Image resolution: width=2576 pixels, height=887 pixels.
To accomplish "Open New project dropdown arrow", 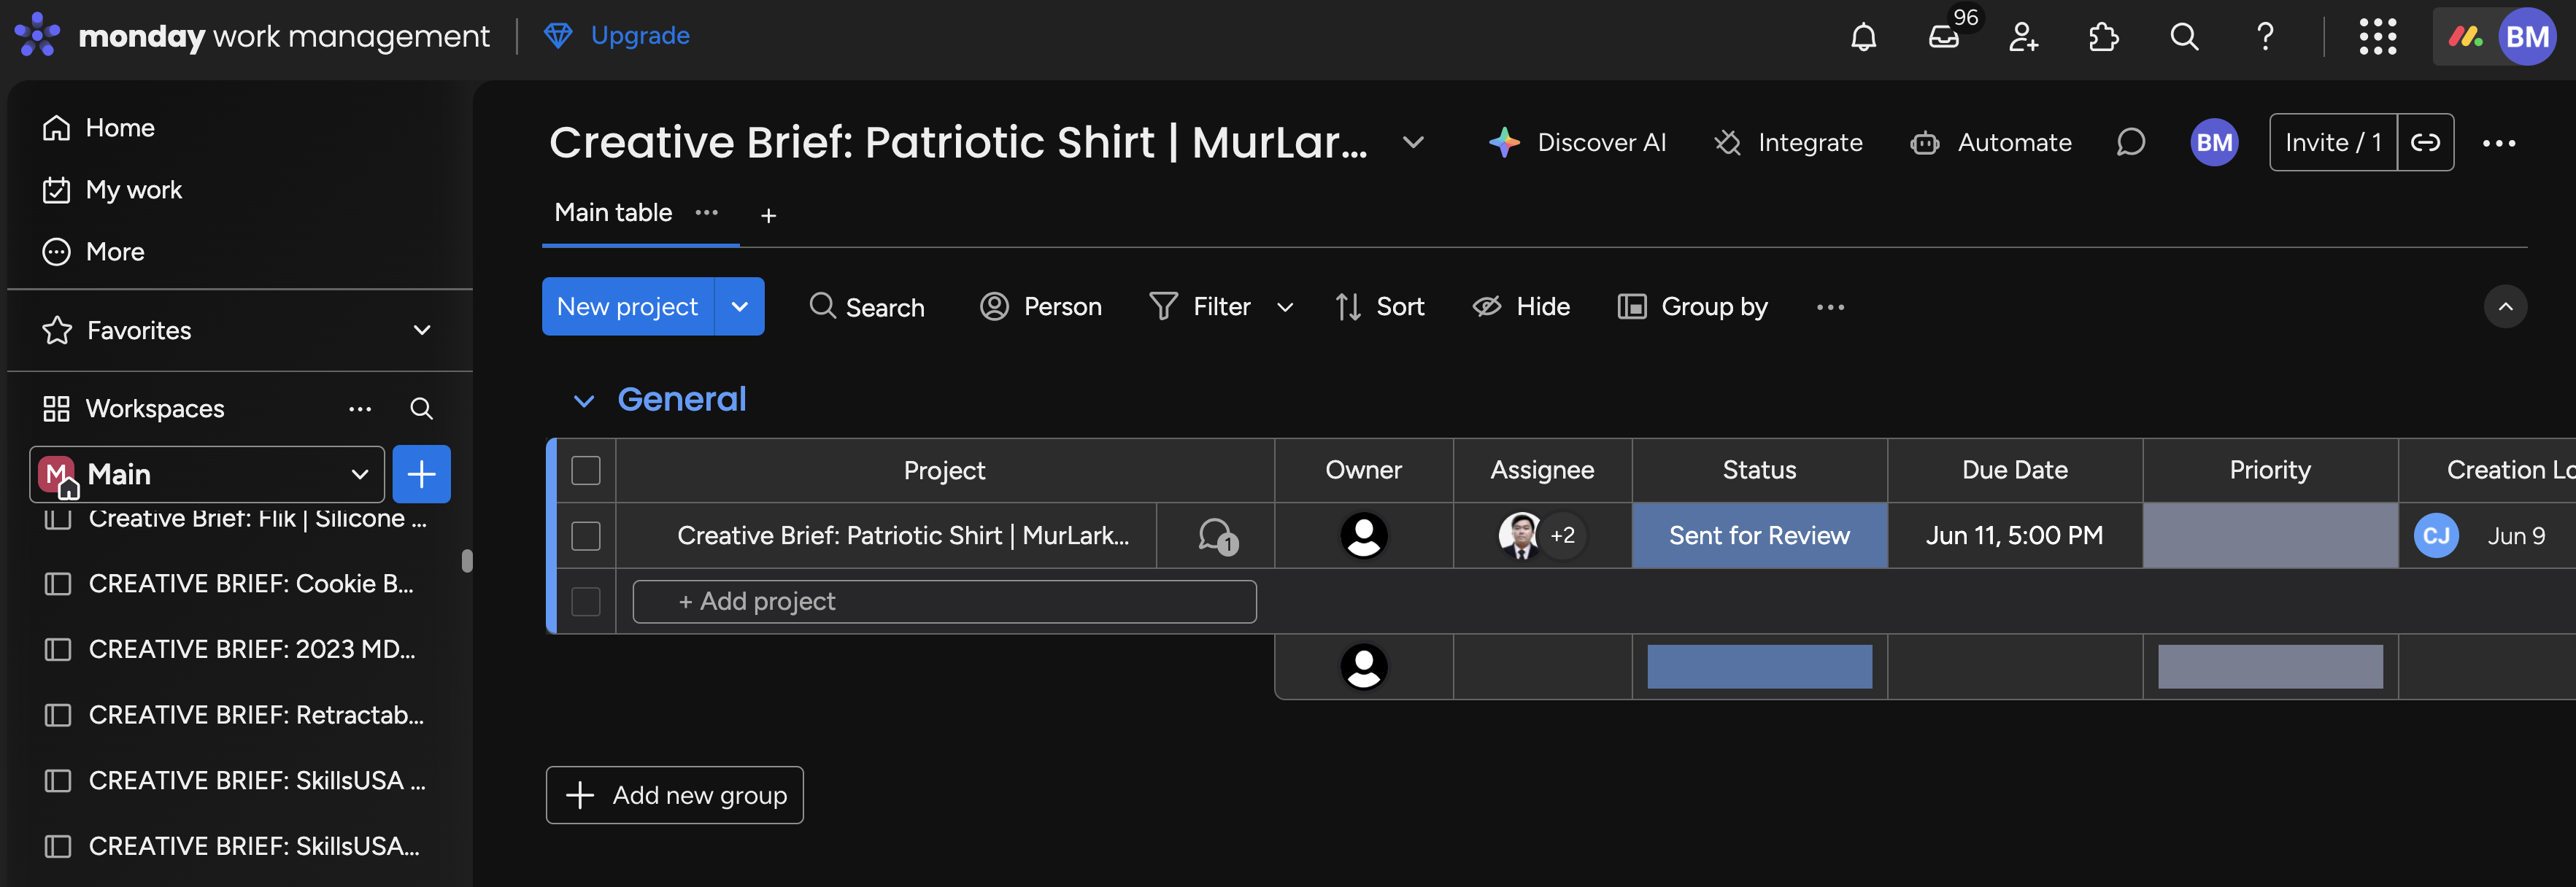I will click(740, 307).
